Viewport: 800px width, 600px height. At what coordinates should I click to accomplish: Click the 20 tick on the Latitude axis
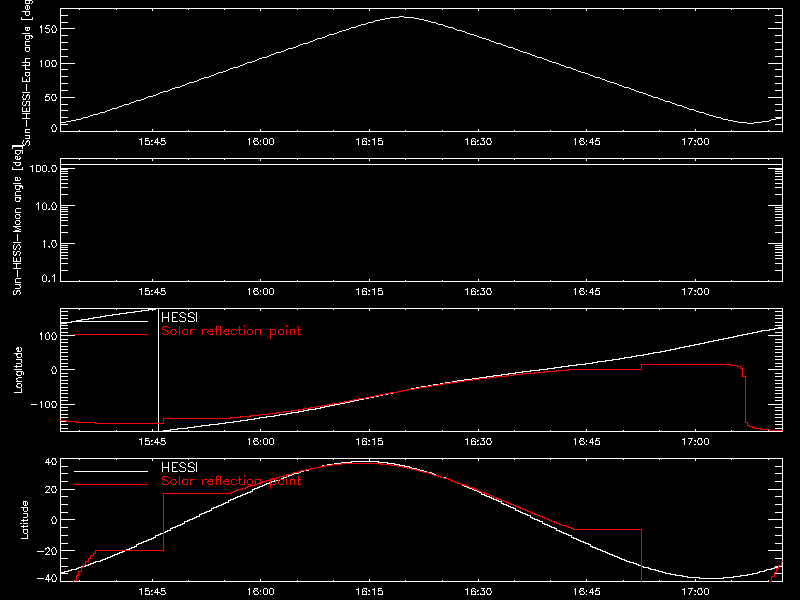[51, 490]
